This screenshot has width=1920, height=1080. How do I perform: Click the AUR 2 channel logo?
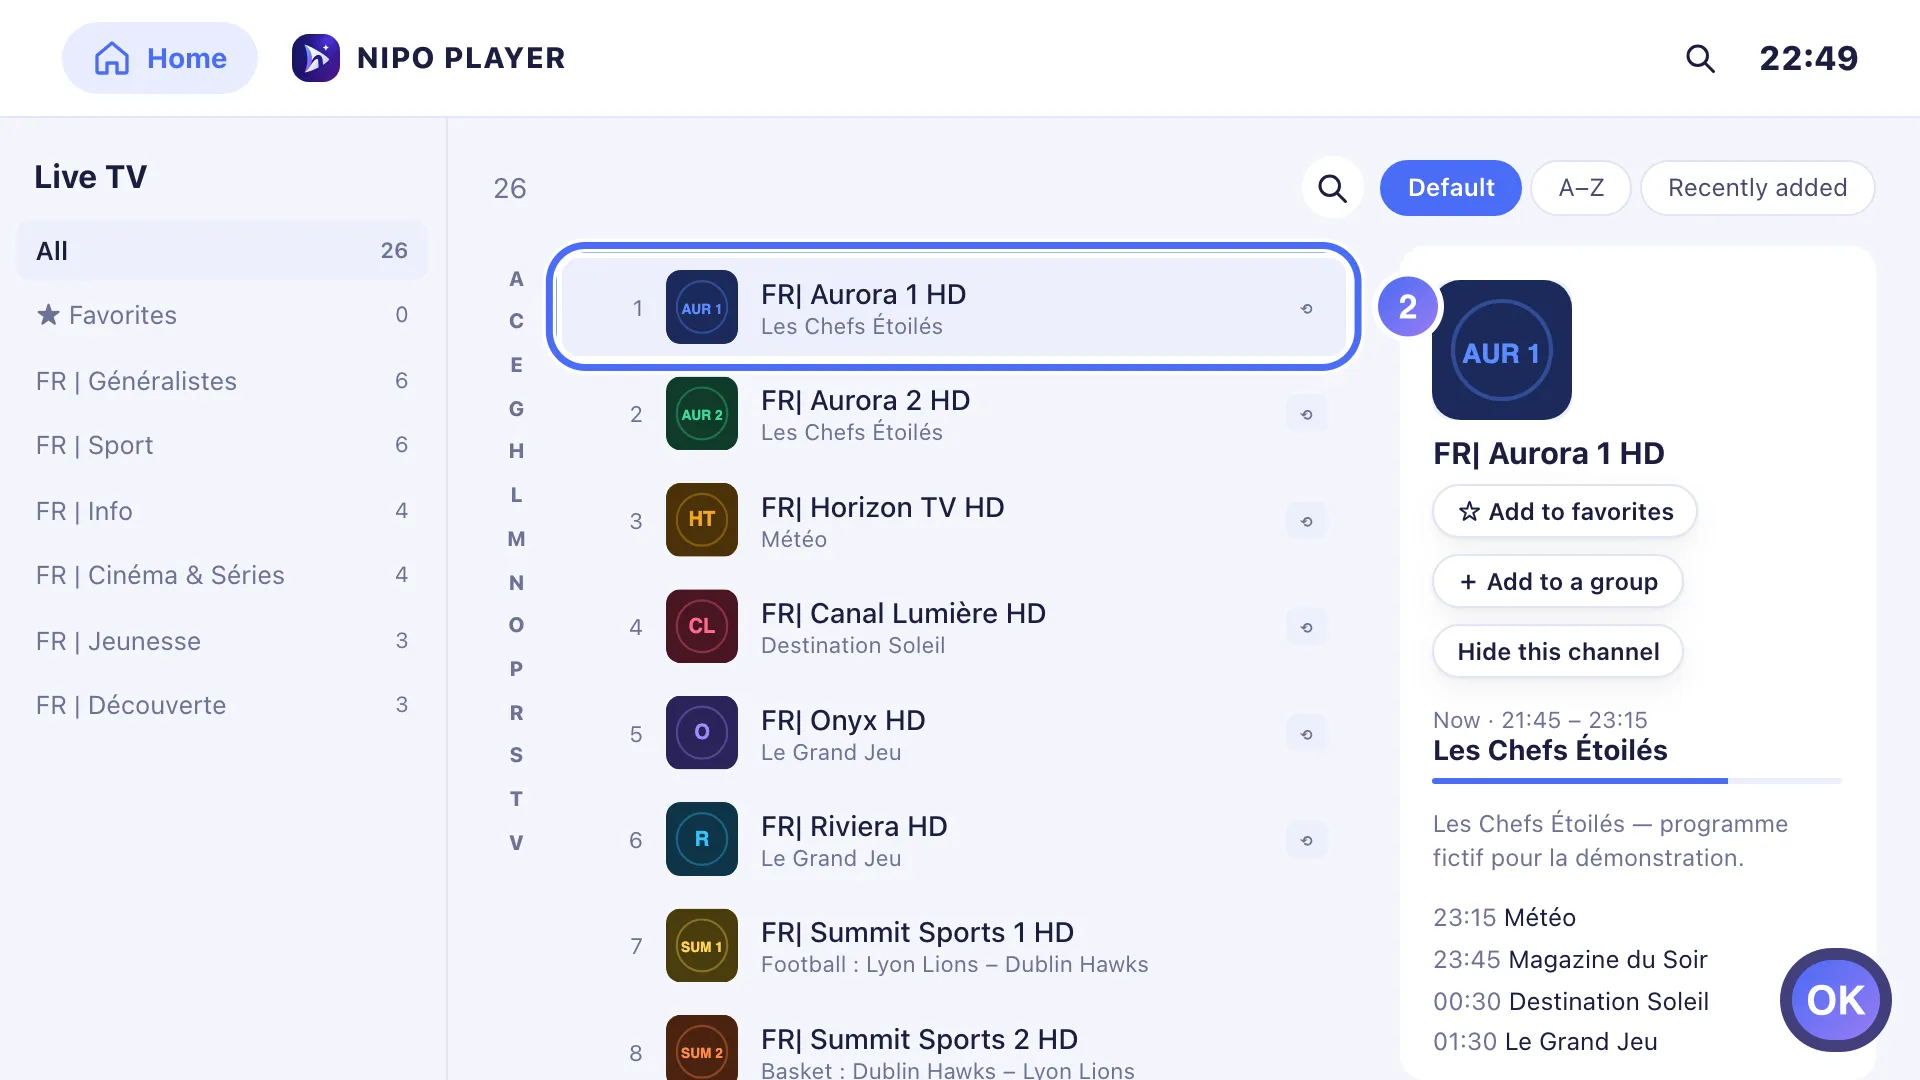click(702, 414)
